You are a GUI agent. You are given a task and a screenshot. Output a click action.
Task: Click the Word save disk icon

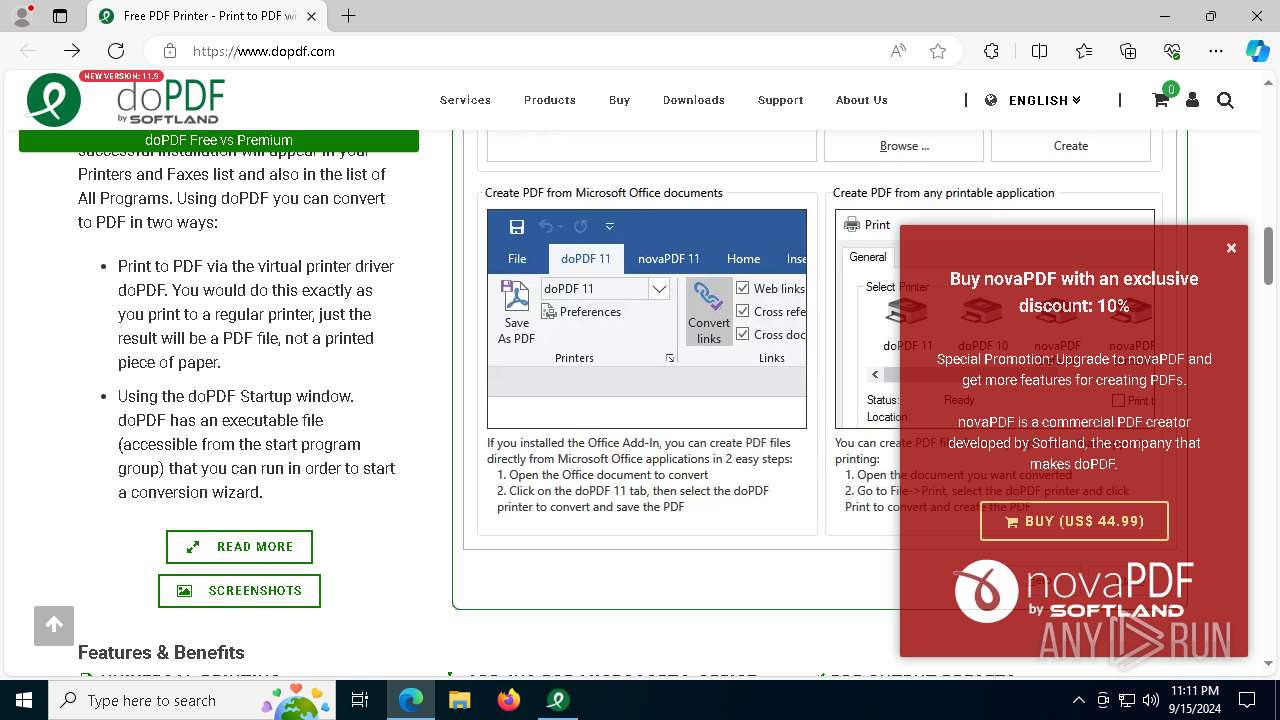point(517,226)
